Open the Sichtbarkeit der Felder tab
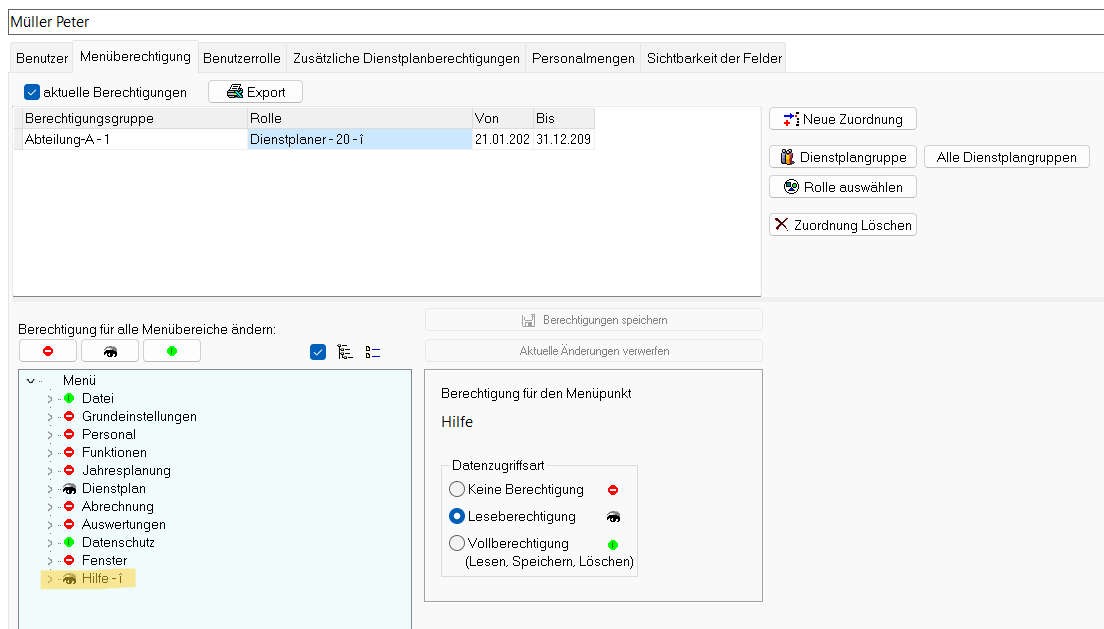 click(714, 59)
